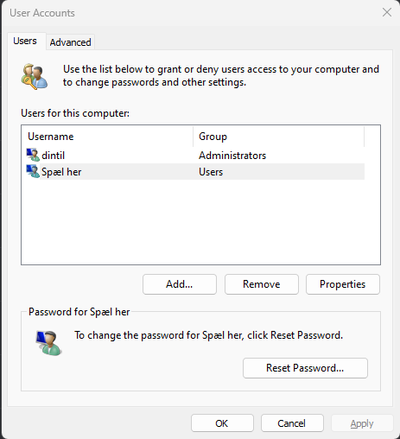Click the Administrators group cell

(232, 155)
